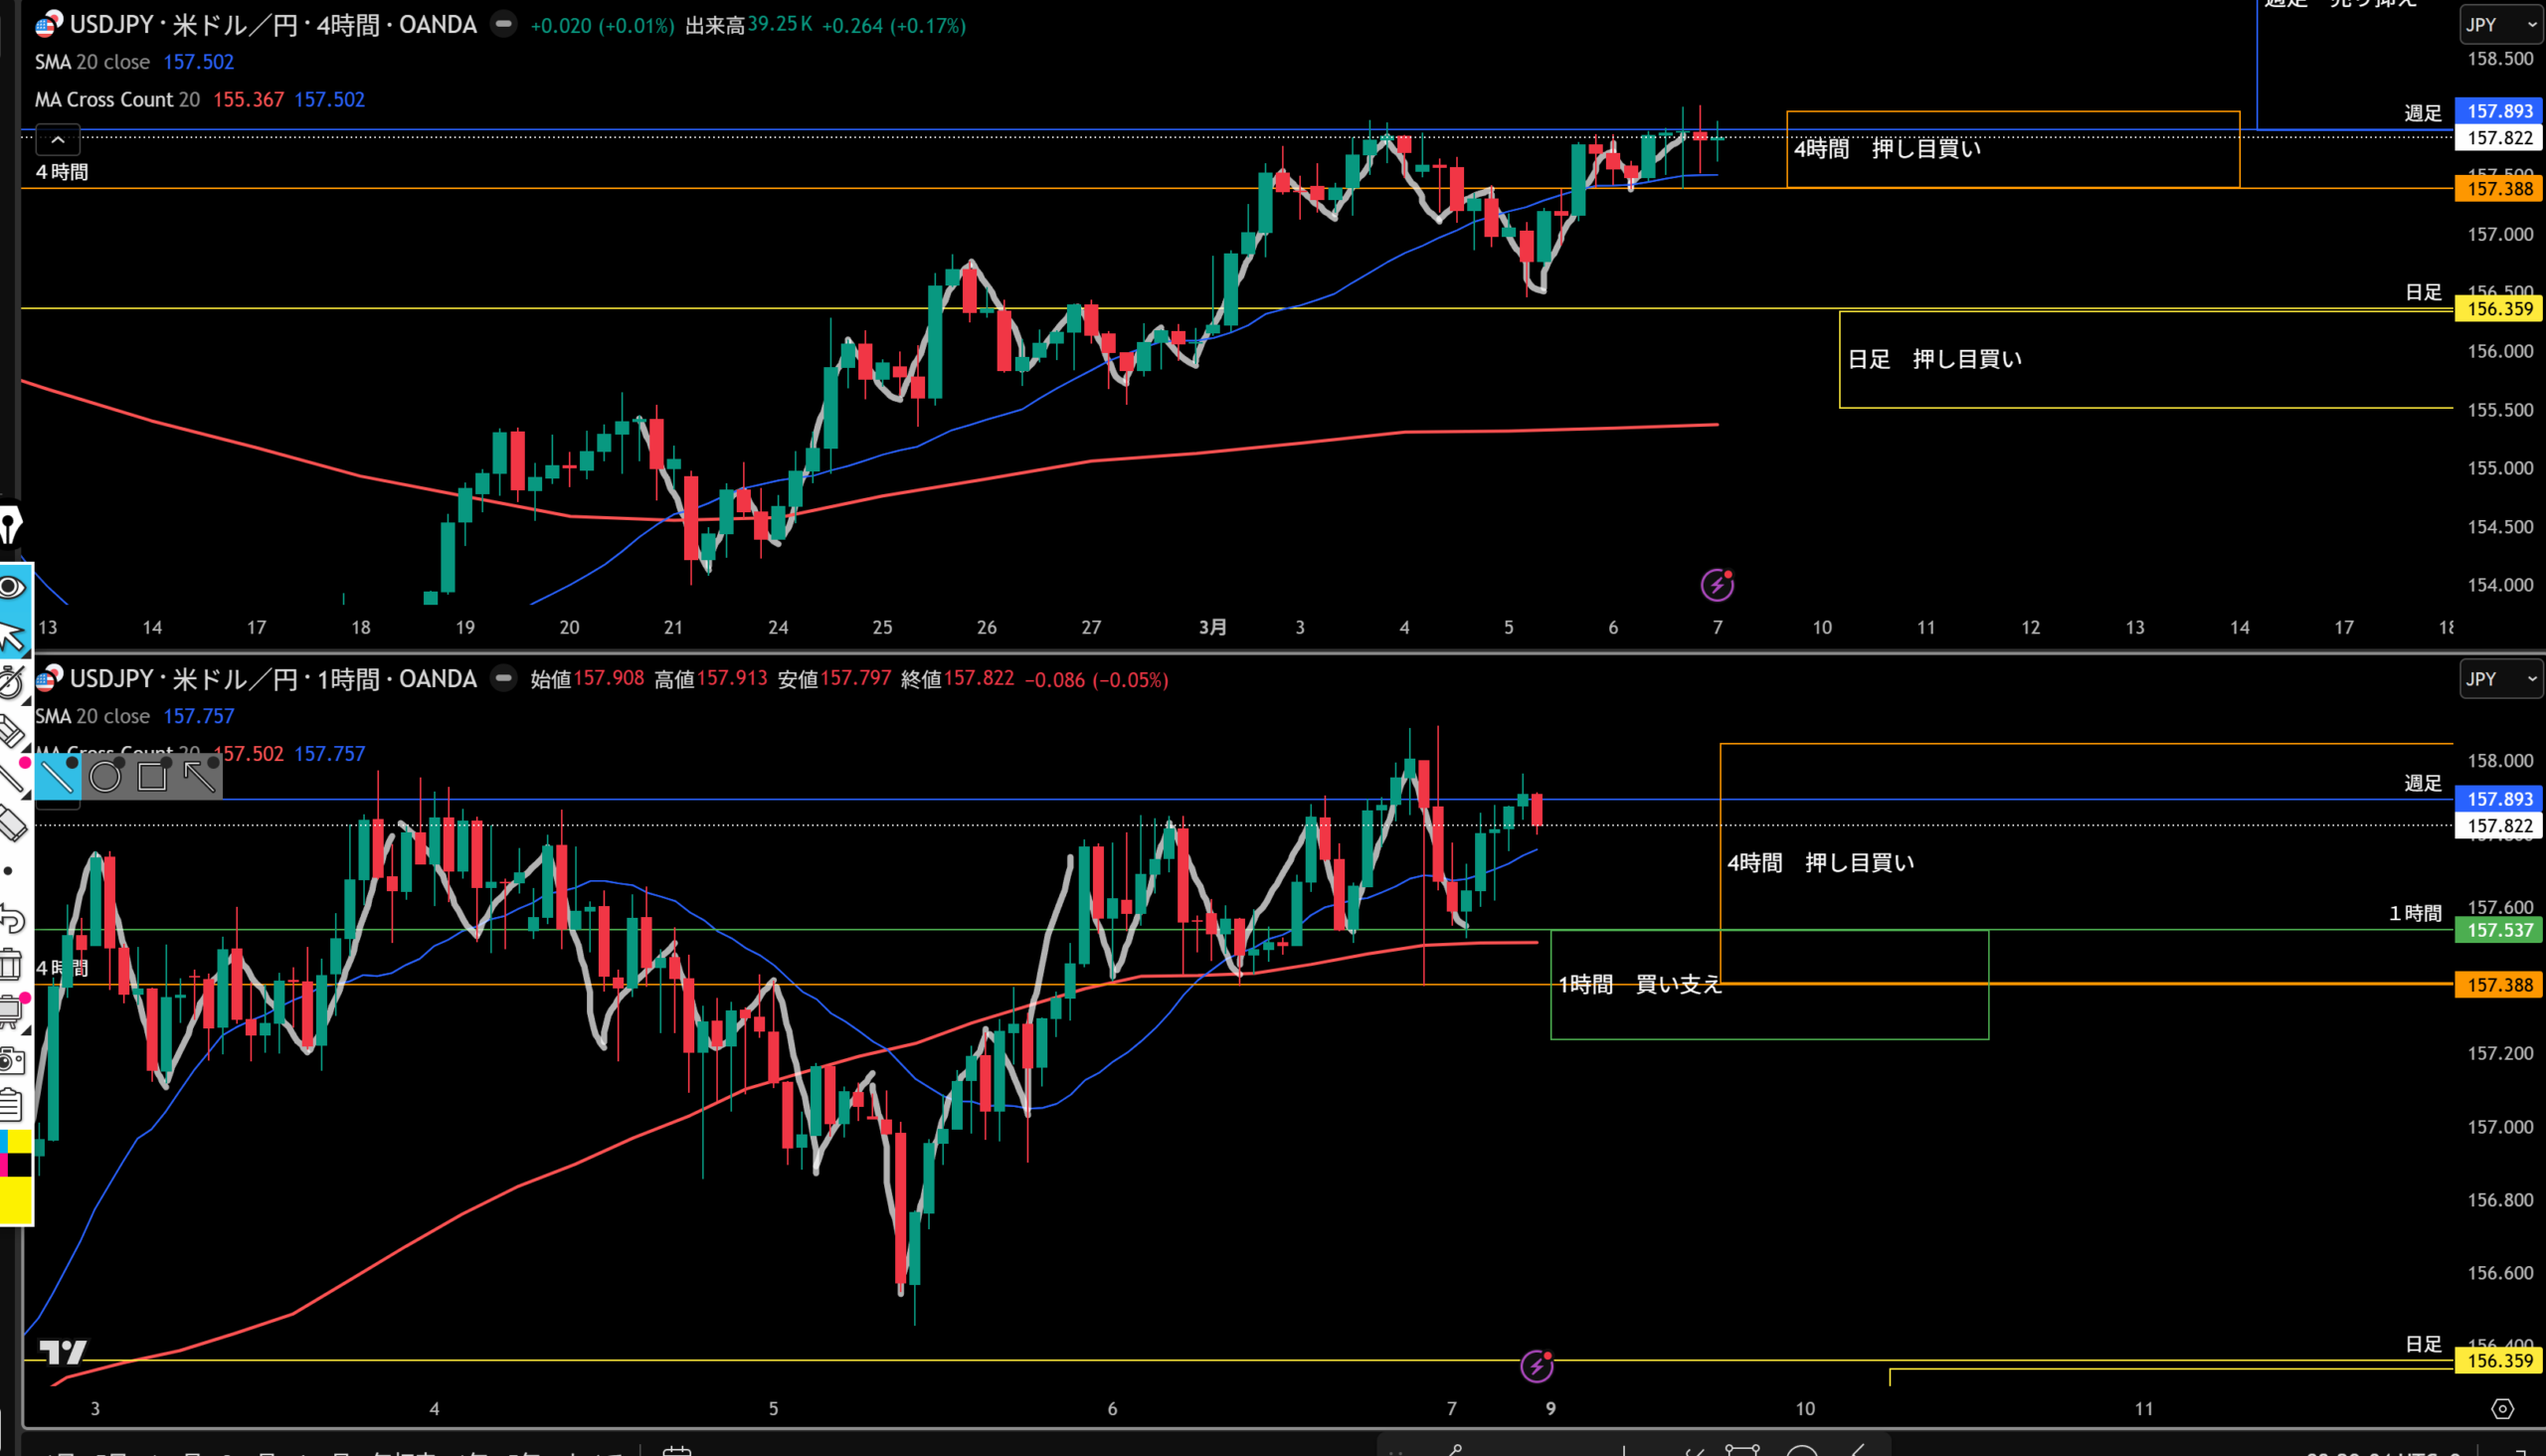2546x1456 pixels.
Task: Toggle the 1-hour chart symbol status pill
Action: click(x=504, y=679)
